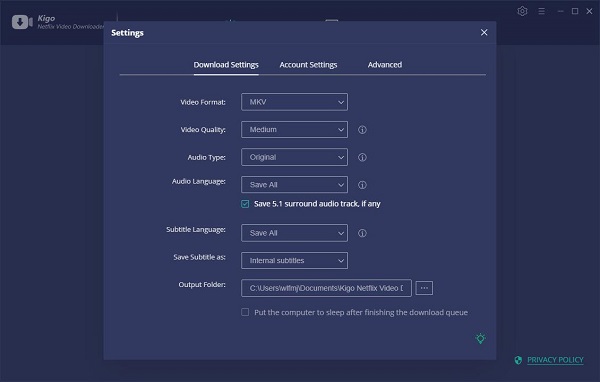The image size is (600, 382).
Task: Show info for Audio Language
Action: [x=362, y=185]
